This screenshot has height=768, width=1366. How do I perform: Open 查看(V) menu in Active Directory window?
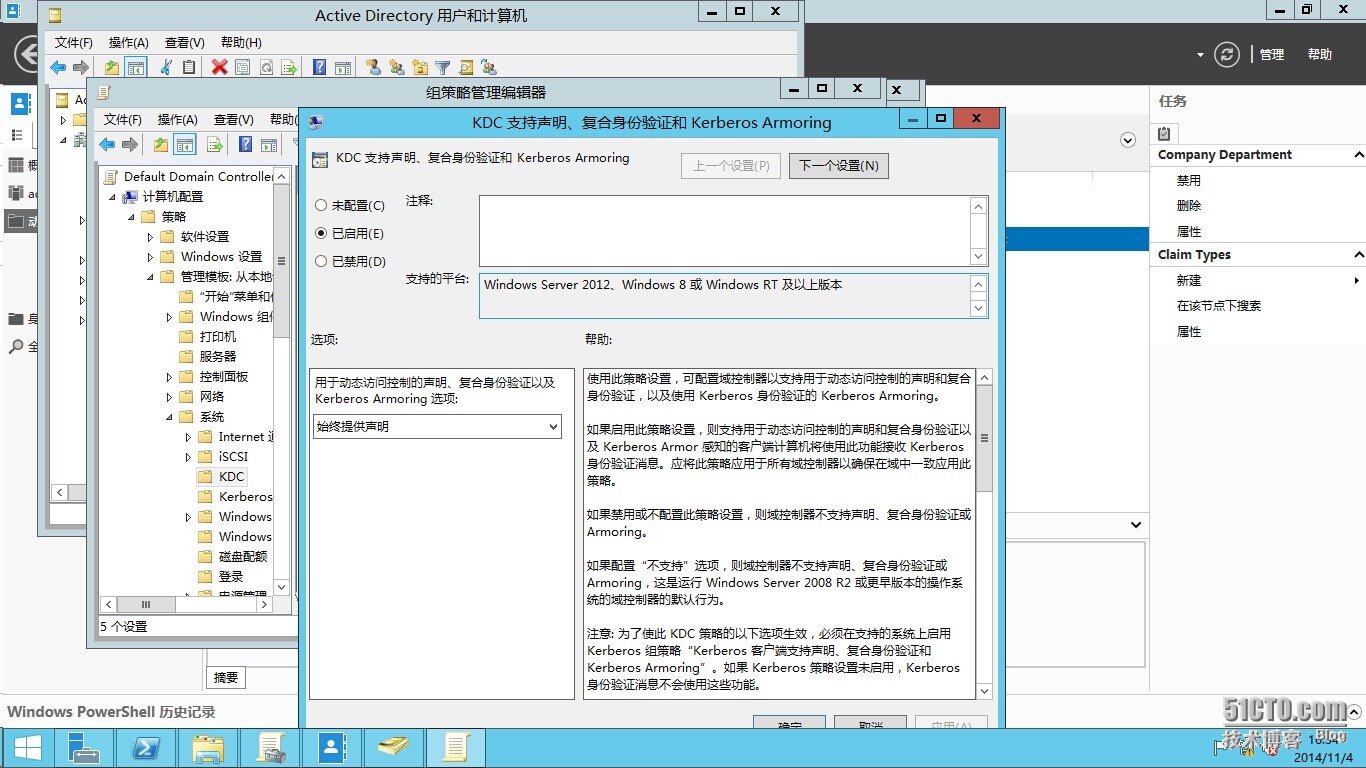coord(185,42)
